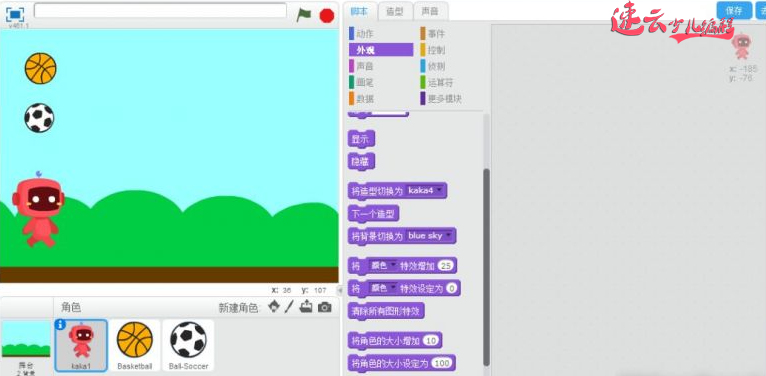Click the 0 value in 特效设定为 block
Viewport: 766px width, 376px height.
(451, 289)
